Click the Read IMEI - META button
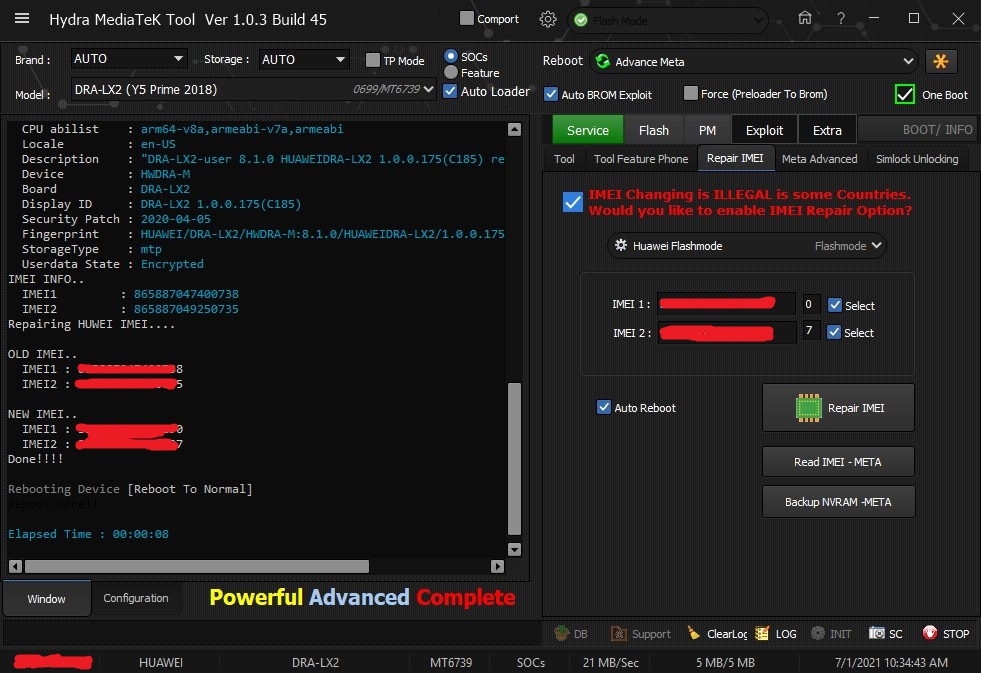 838,461
